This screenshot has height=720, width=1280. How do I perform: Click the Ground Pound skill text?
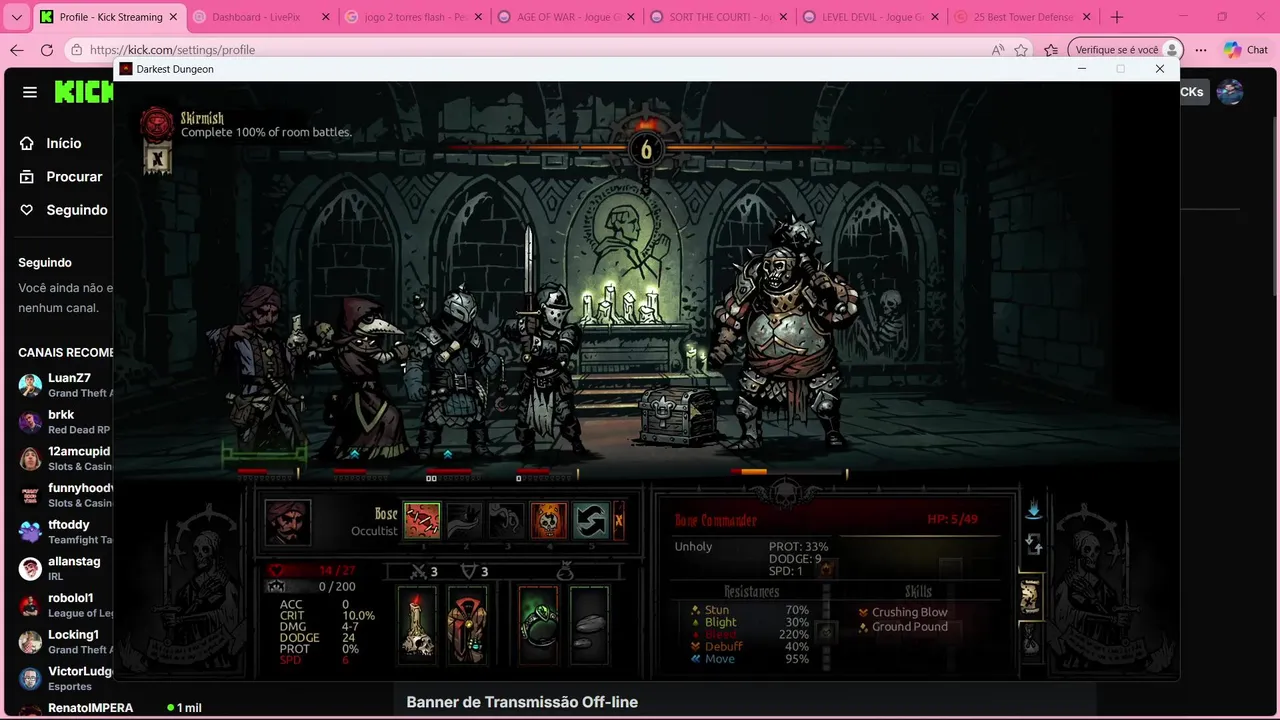click(x=909, y=627)
